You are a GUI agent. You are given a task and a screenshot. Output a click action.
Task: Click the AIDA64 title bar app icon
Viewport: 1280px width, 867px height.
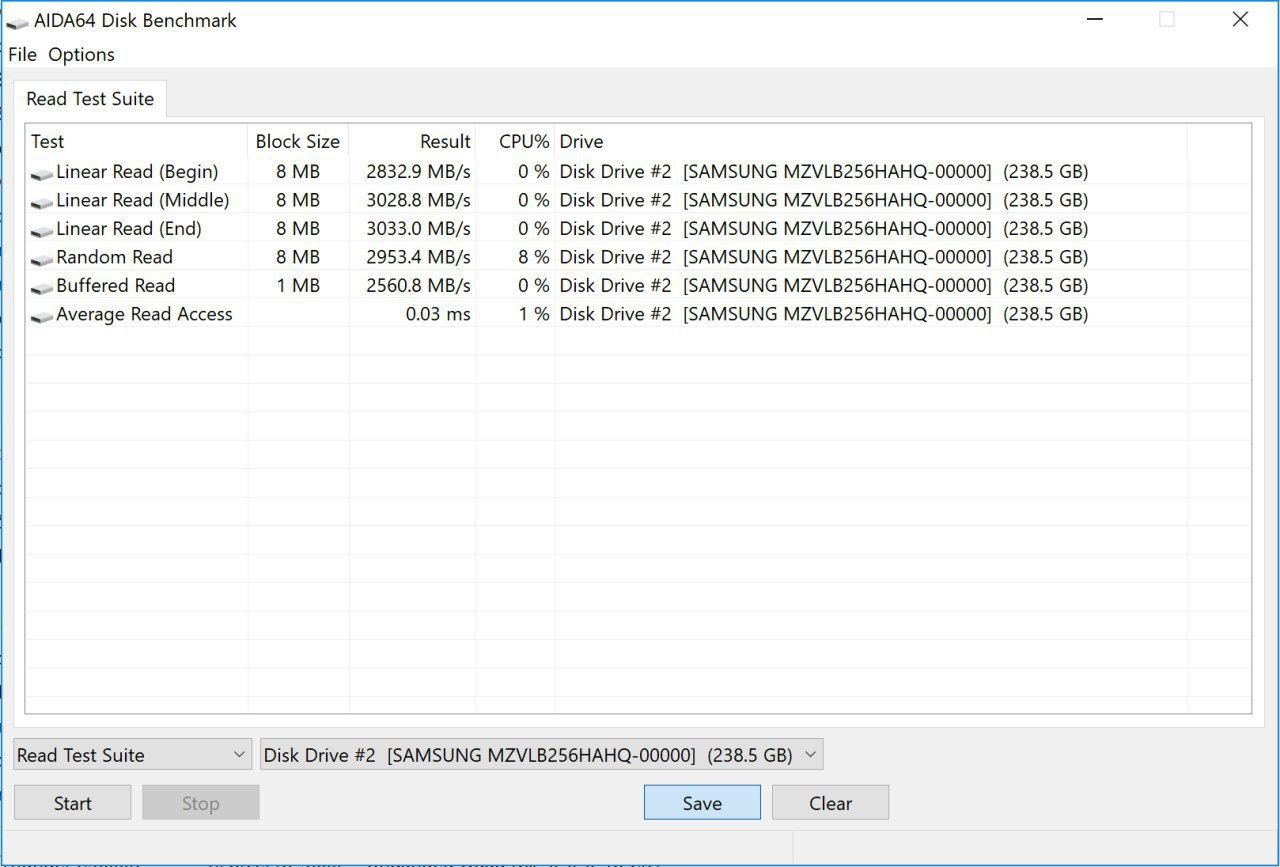point(17,21)
